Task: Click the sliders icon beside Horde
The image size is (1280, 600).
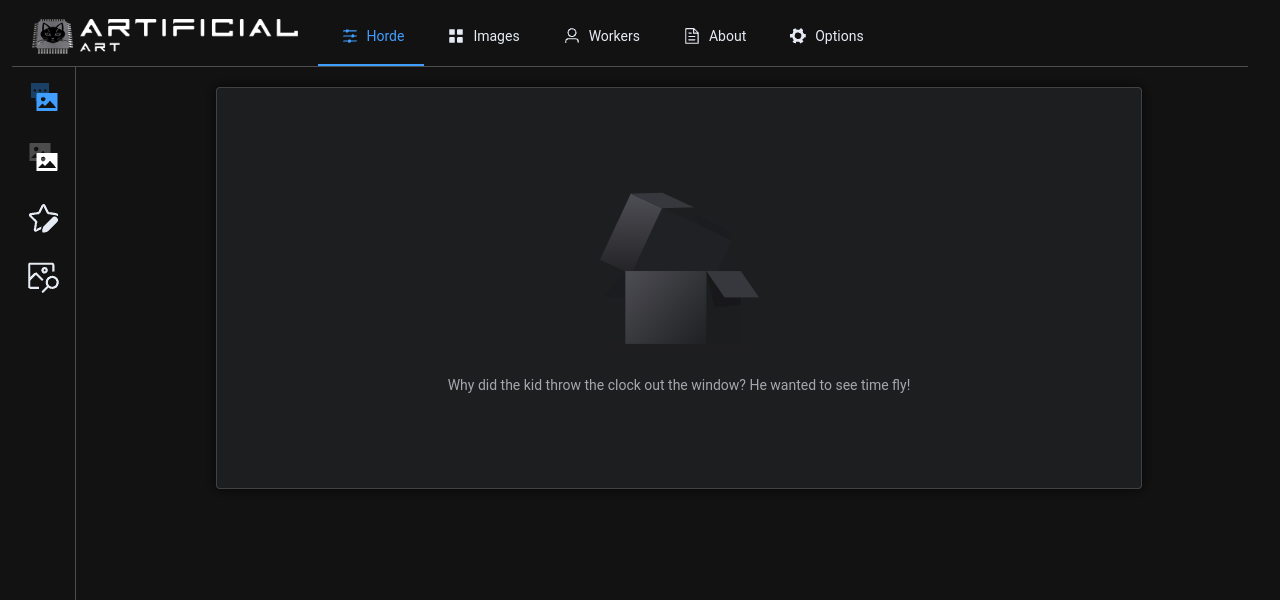Action: (x=350, y=36)
